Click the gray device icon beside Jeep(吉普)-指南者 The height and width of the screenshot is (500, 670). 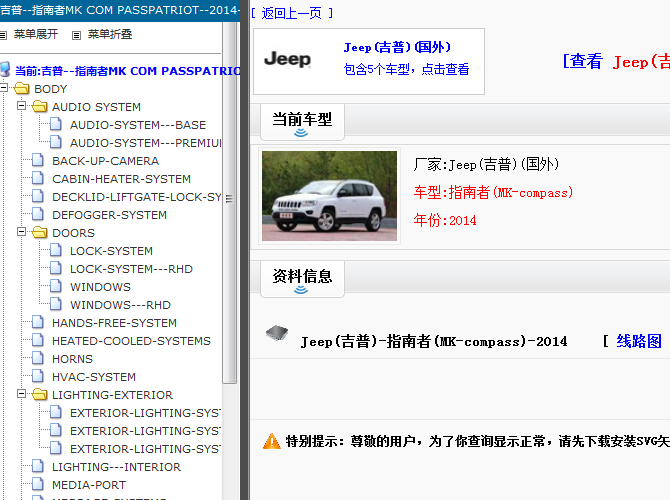tap(277, 332)
